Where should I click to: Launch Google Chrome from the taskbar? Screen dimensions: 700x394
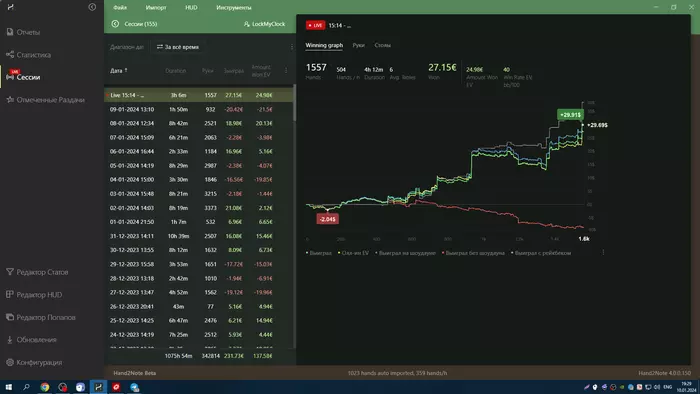tap(45, 387)
